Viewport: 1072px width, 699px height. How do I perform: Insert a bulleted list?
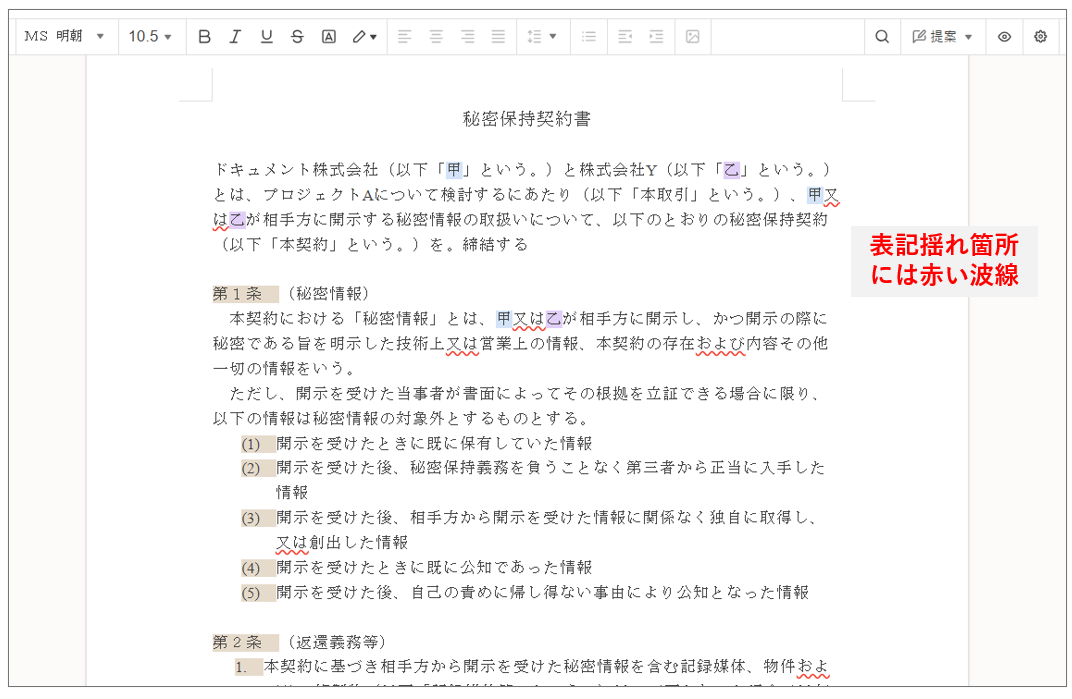[x=589, y=37]
